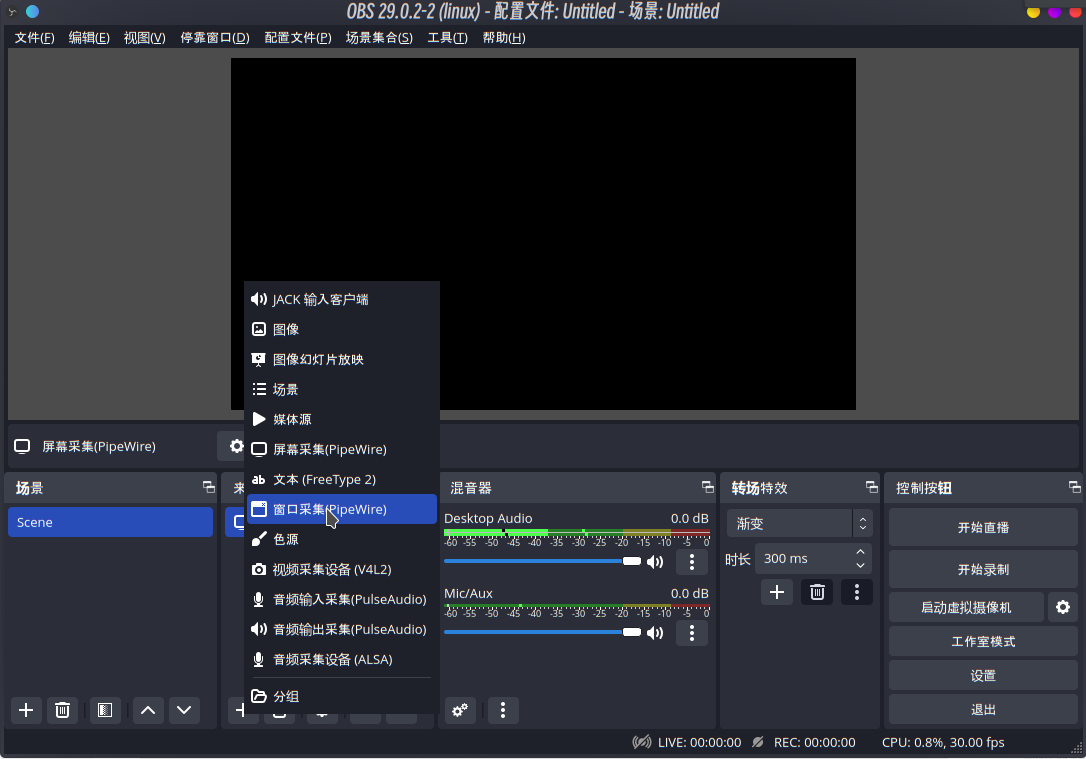Add a new transition with plus icon
Viewport: 1086px width, 759px height.
(776, 592)
